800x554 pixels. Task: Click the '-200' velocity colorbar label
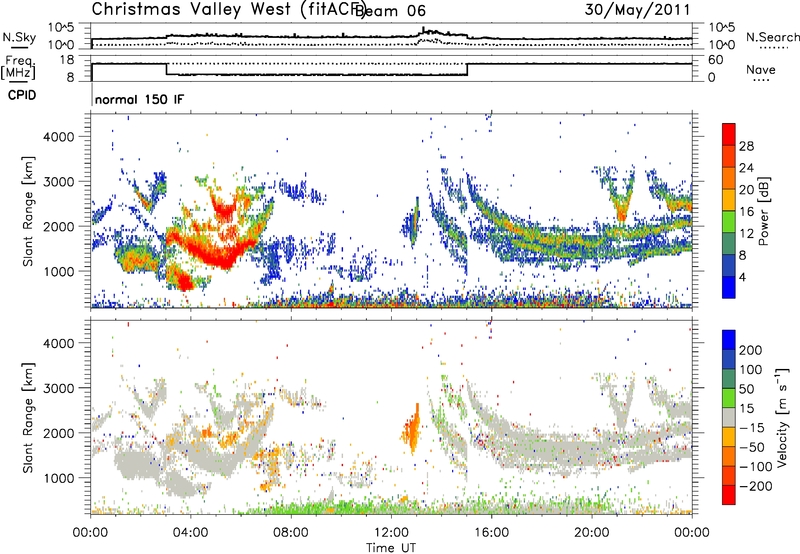(756, 486)
